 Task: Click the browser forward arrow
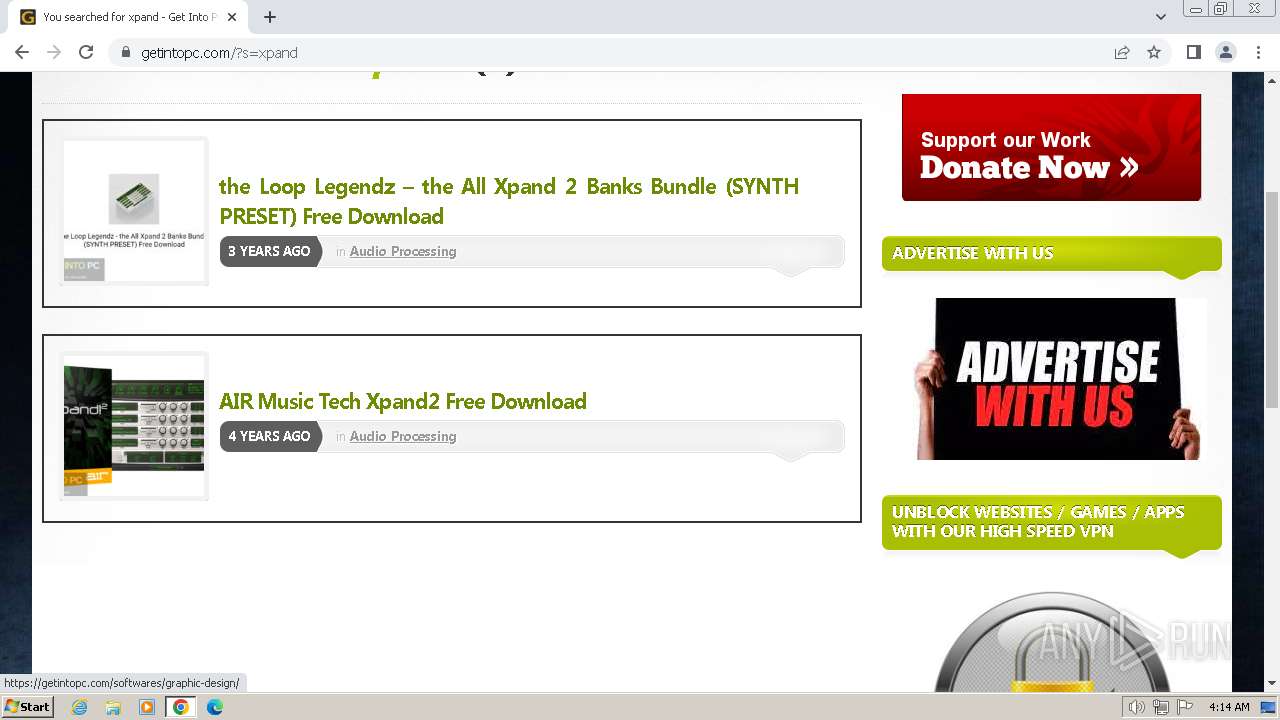tap(54, 53)
